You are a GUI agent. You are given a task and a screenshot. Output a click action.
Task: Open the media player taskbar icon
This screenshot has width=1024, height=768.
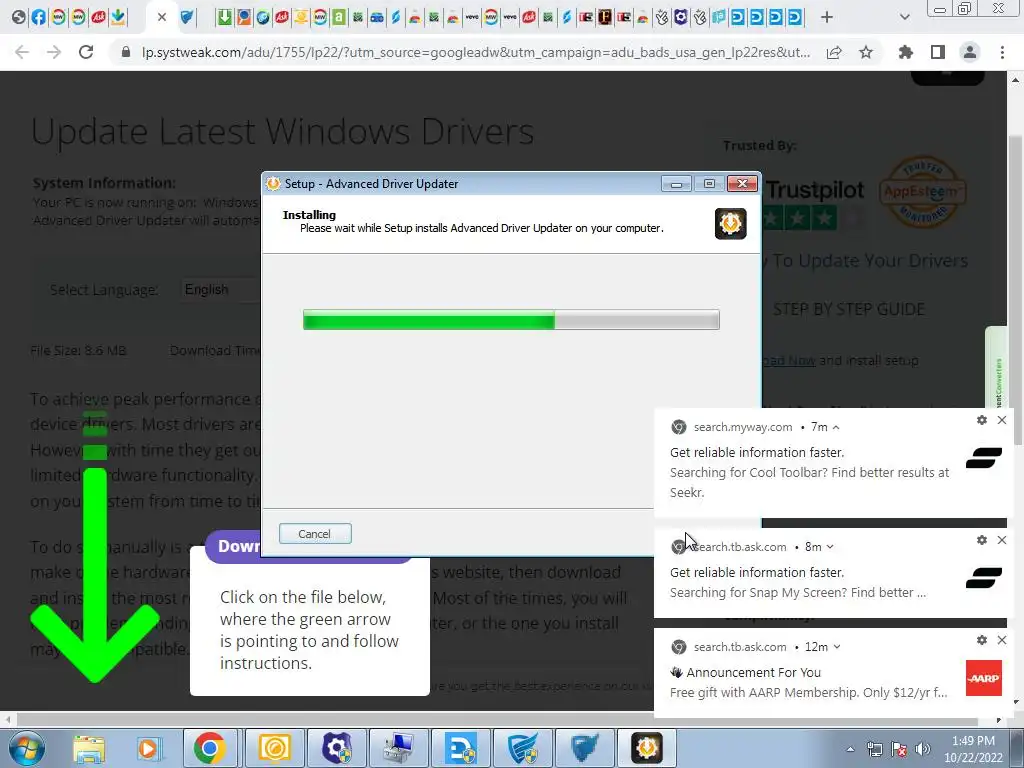(149, 748)
